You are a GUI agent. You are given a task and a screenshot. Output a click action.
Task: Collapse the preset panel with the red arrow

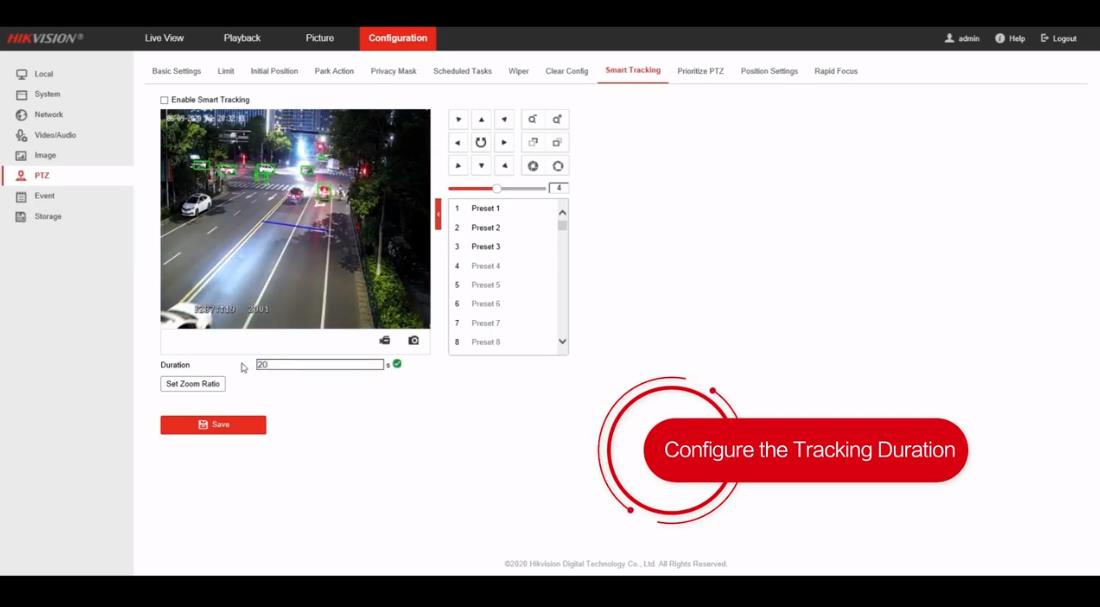[x=438, y=213]
